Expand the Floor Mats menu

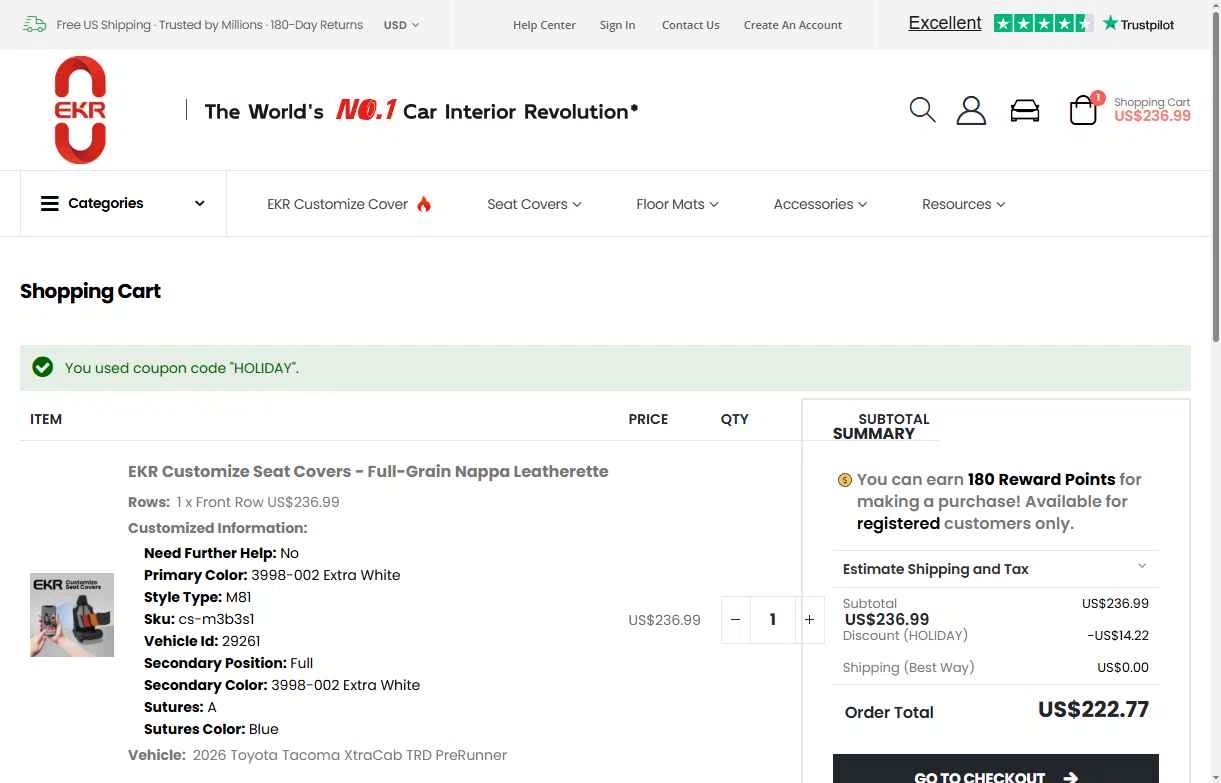677,204
